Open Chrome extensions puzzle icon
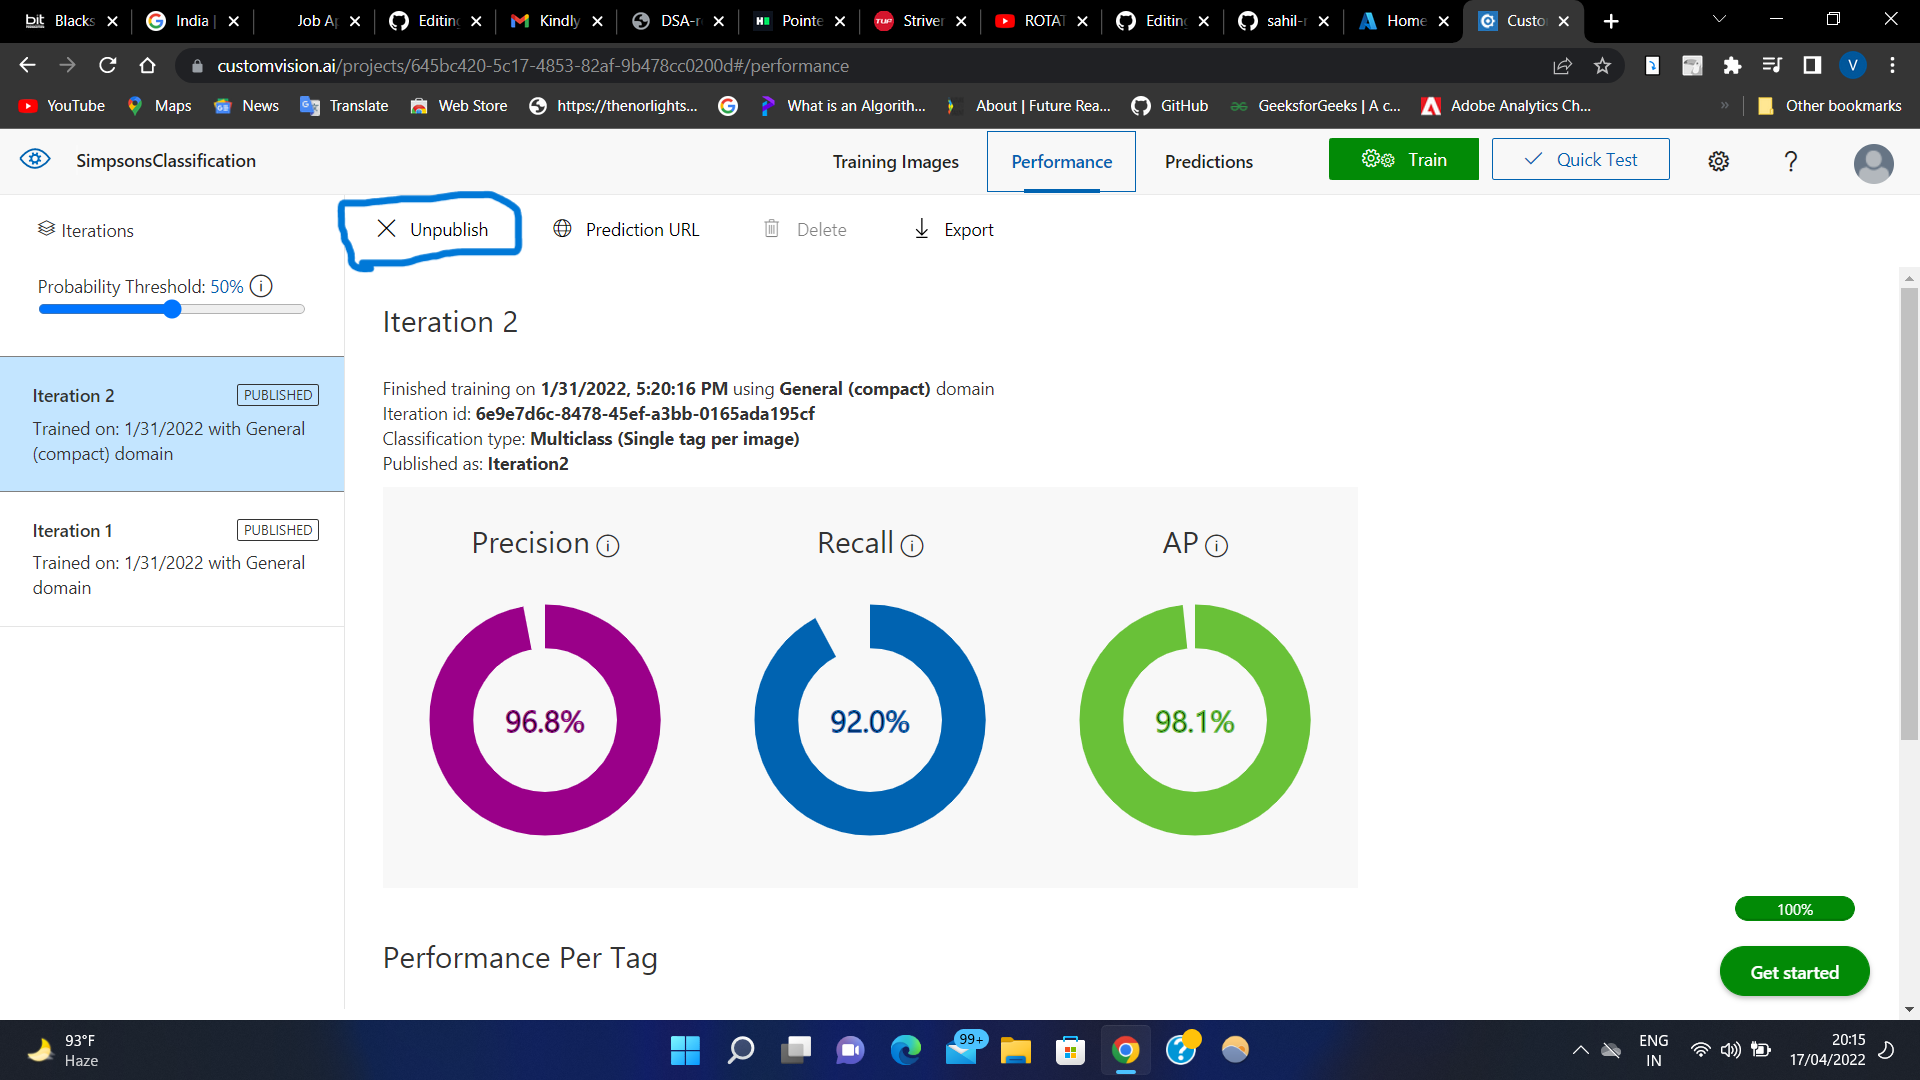Image resolution: width=1920 pixels, height=1080 pixels. [x=1732, y=66]
